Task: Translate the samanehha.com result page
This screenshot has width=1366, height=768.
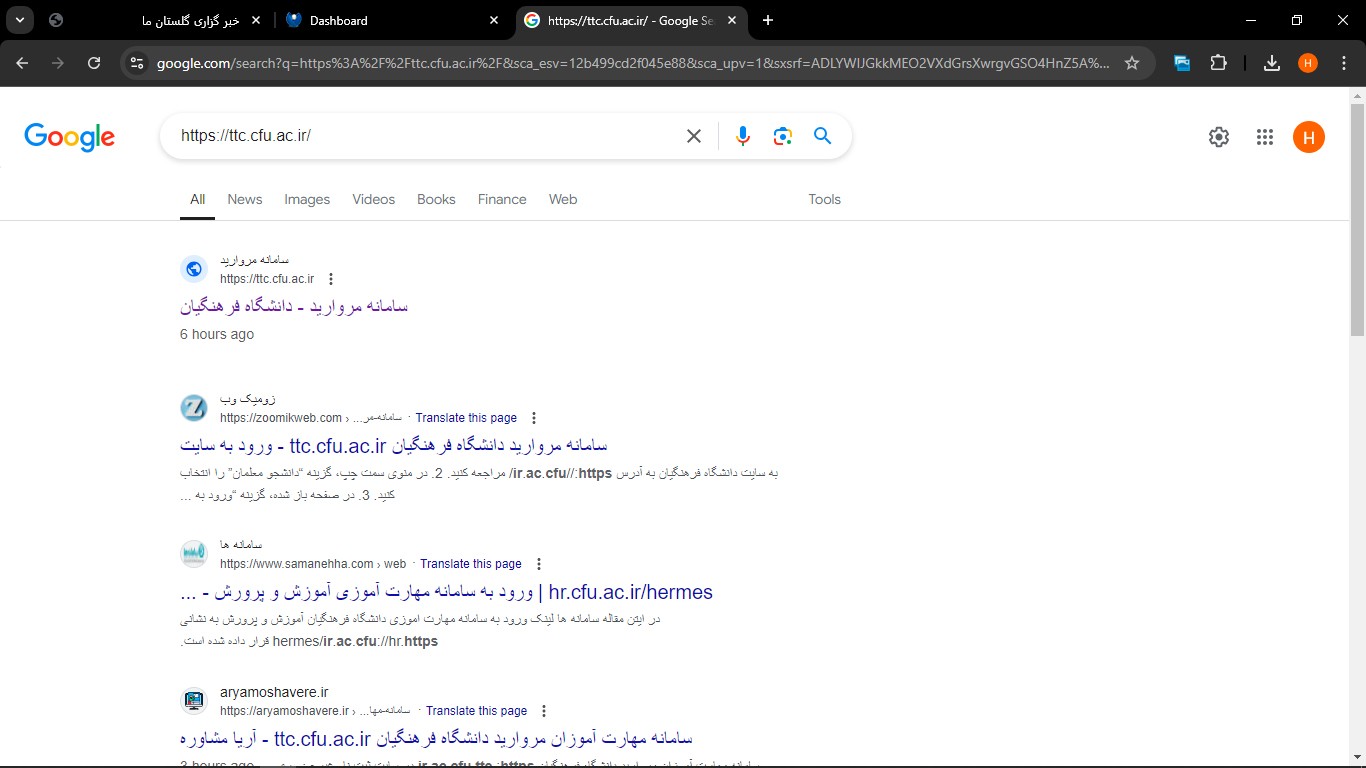Action: tap(471, 564)
